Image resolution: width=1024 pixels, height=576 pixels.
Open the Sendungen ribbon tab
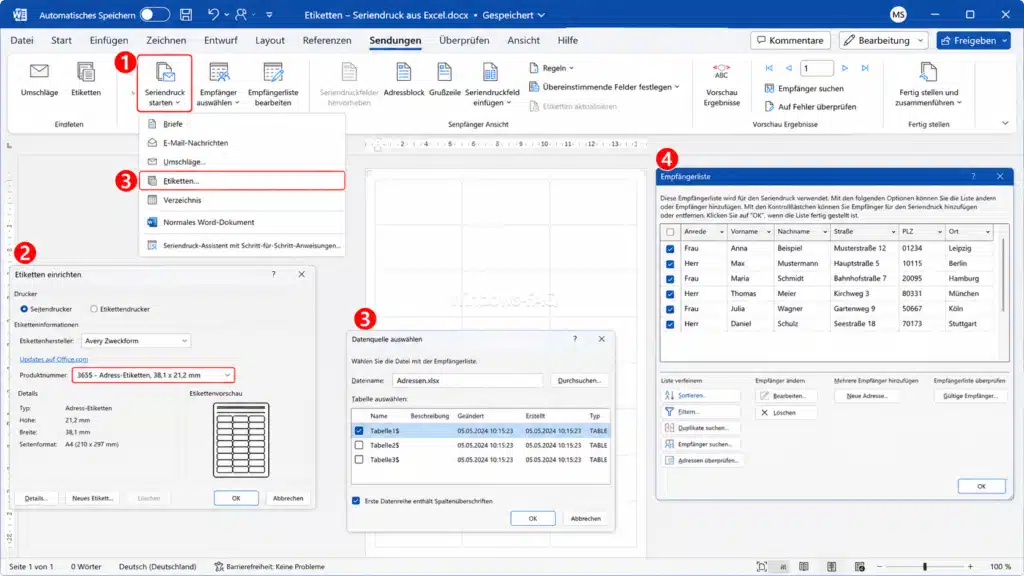395,40
